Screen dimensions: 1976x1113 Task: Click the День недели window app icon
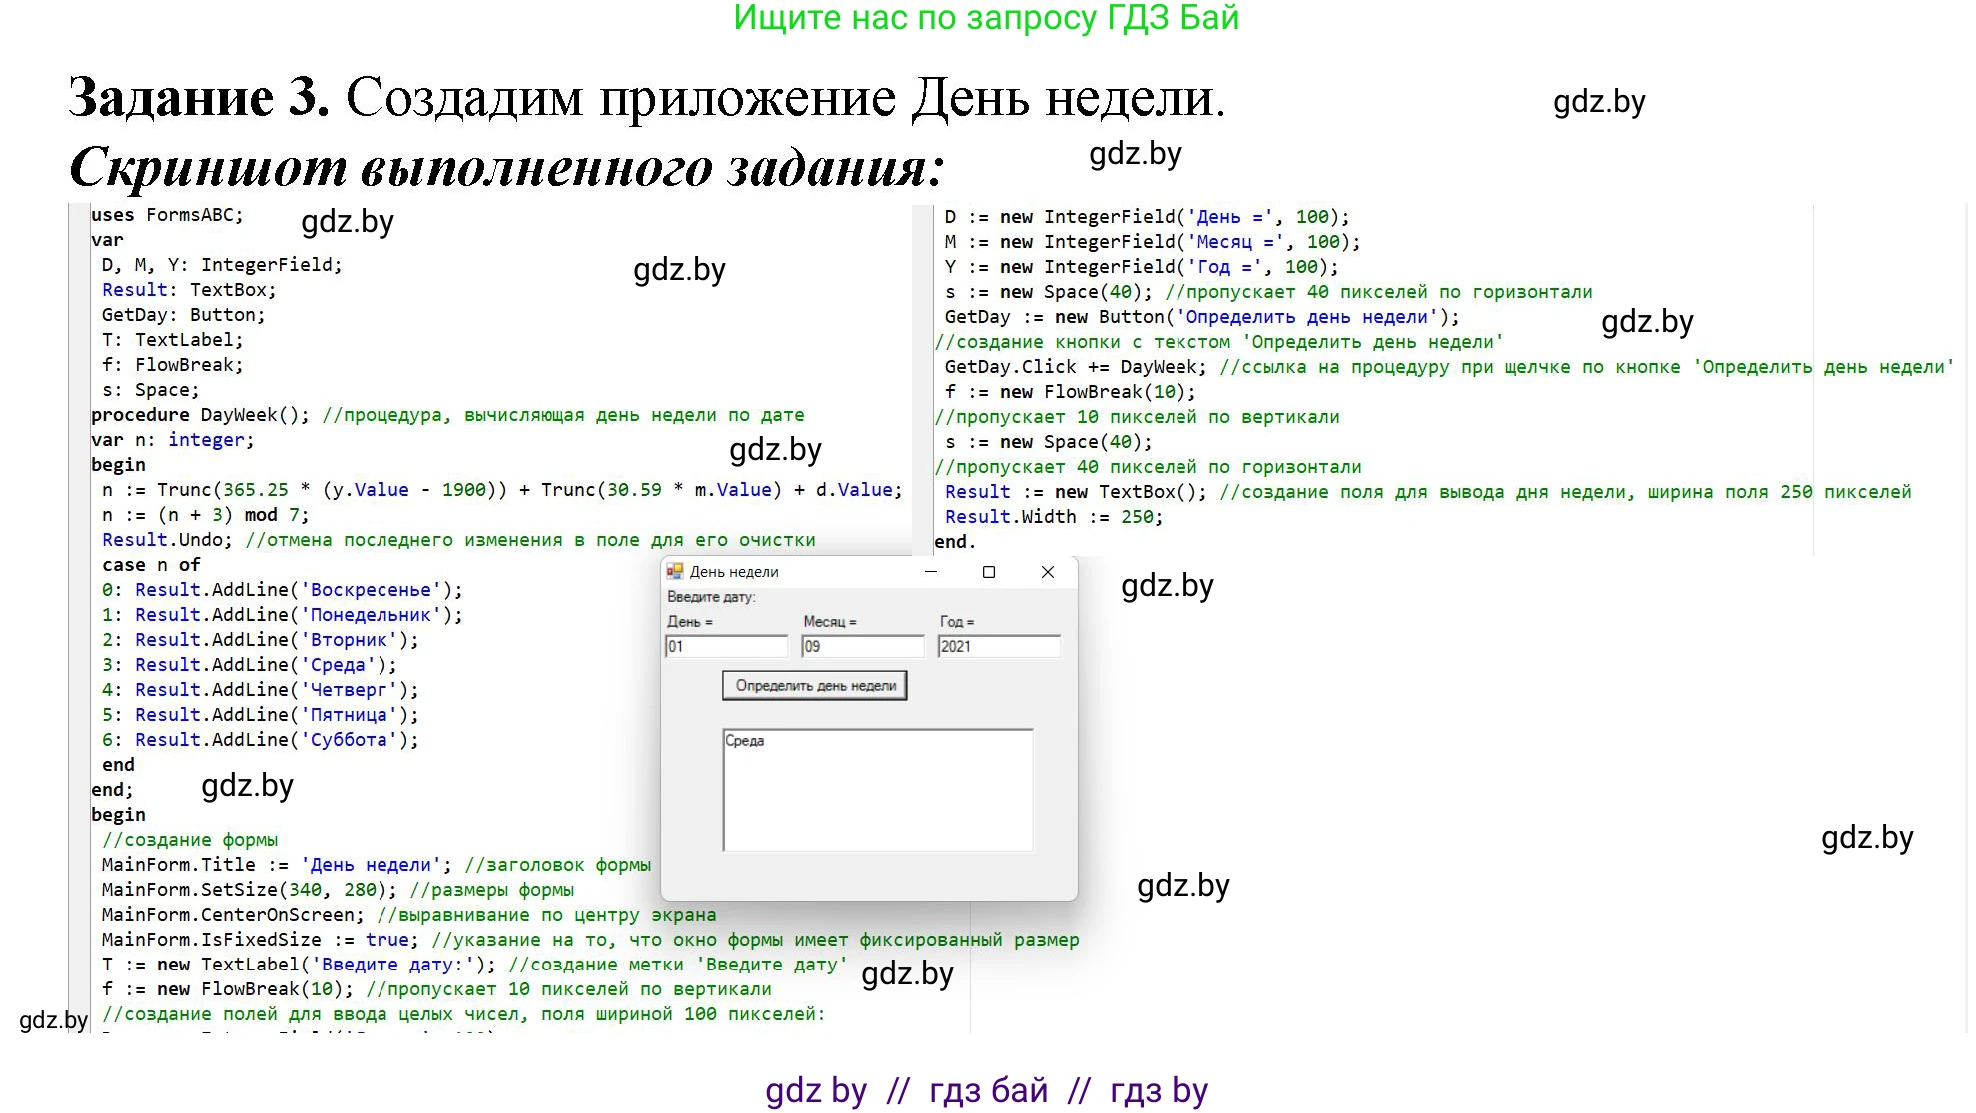tap(675, 571)
